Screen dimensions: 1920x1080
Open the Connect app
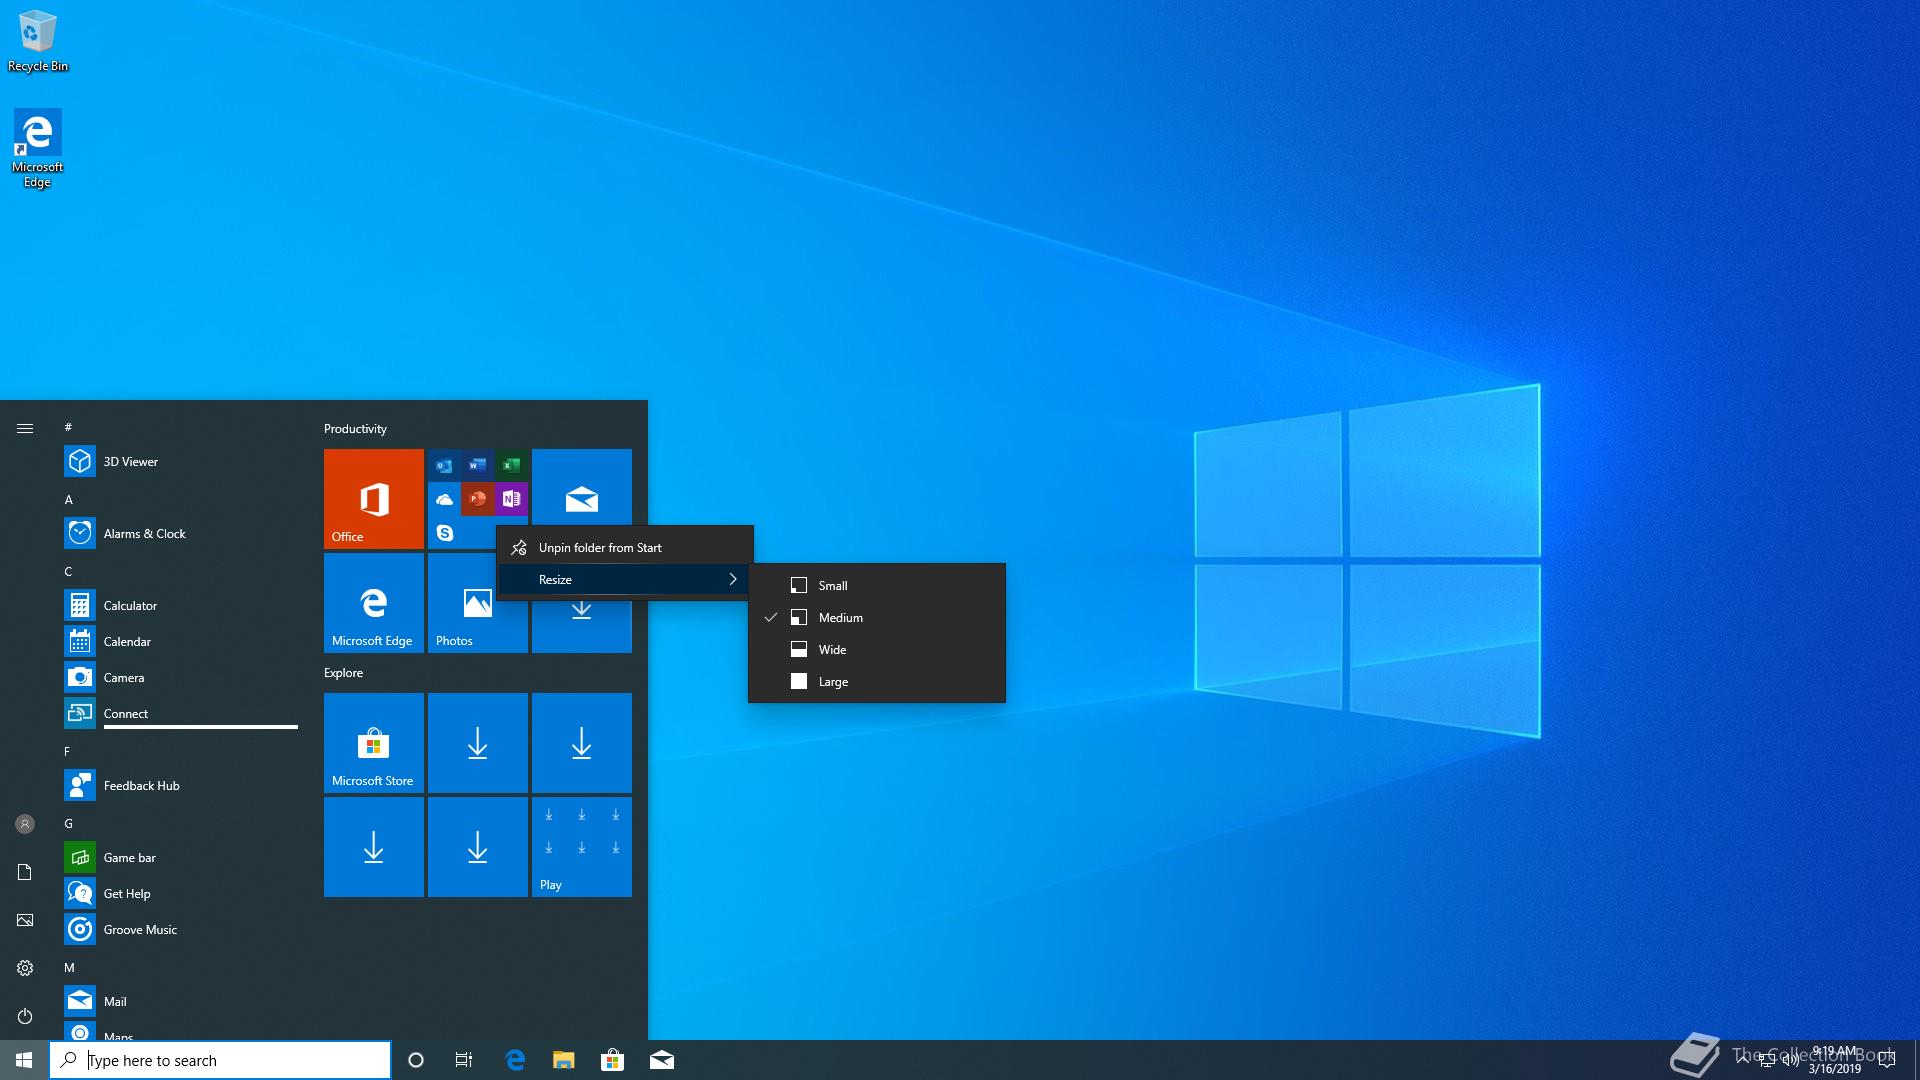(181, 713)
